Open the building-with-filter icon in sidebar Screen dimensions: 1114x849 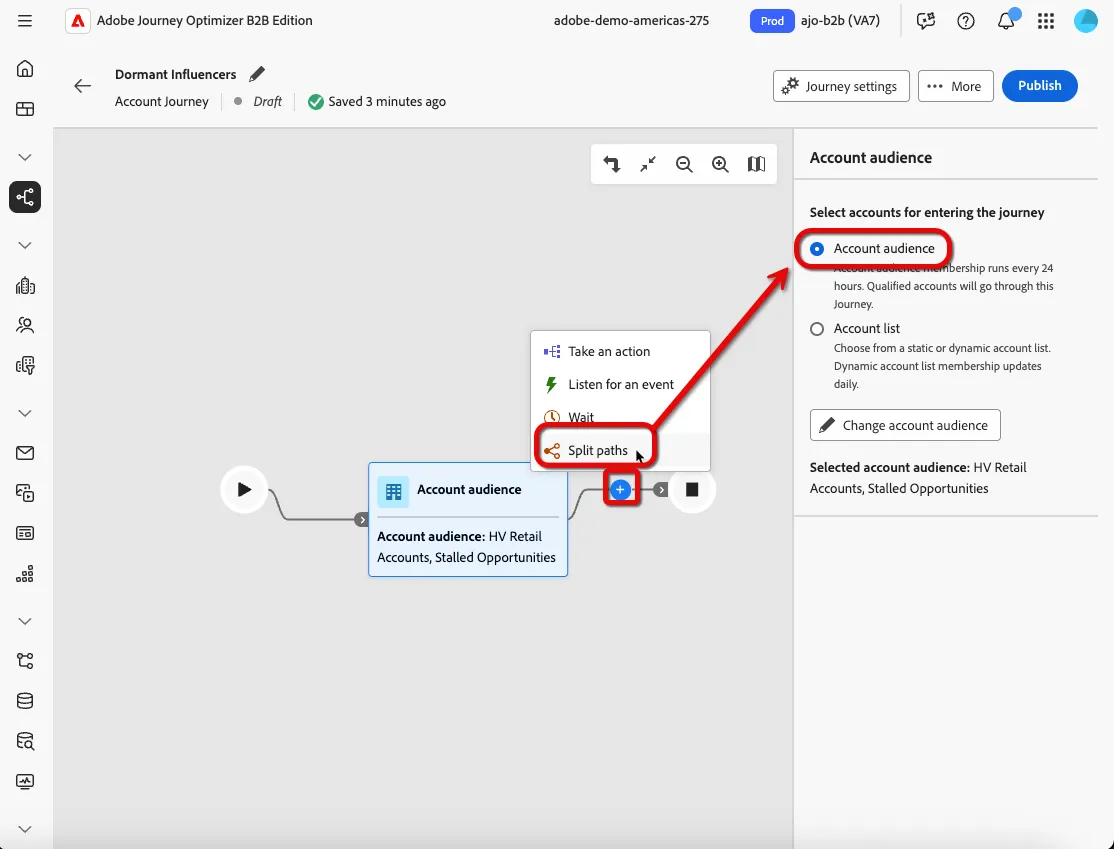(x=25, y=365)
